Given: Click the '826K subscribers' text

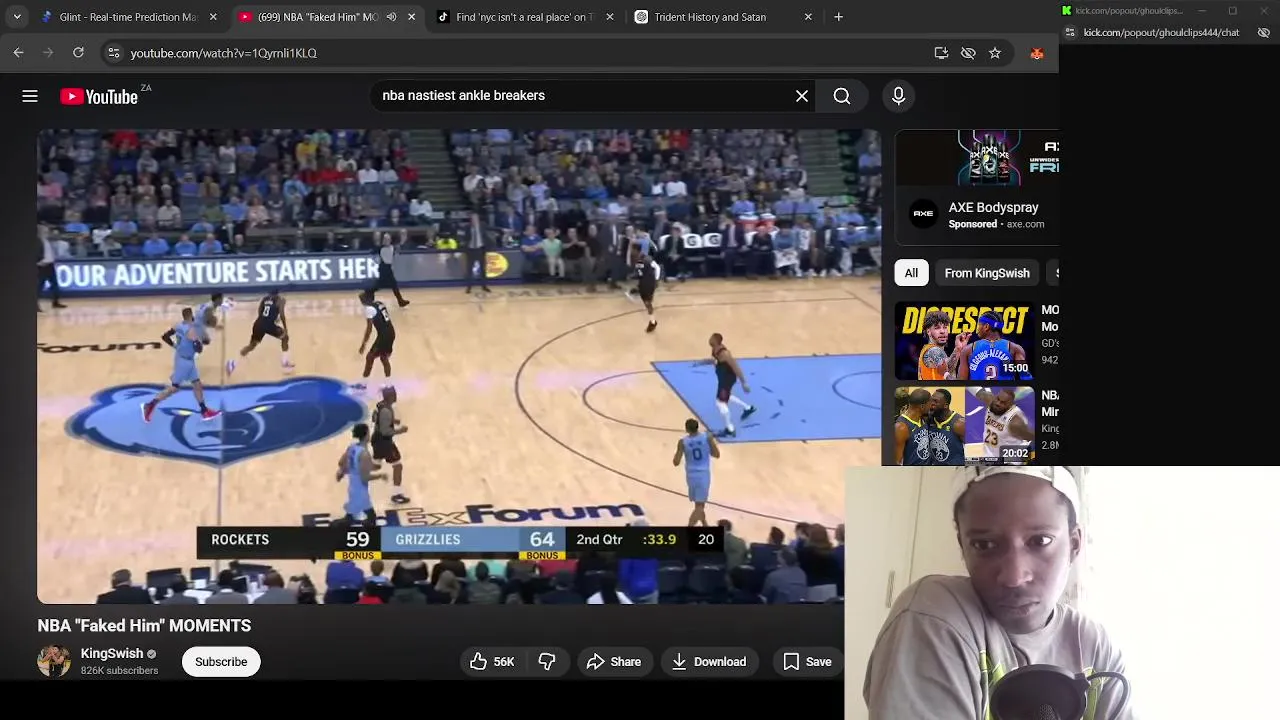Looking at the screenshot, I should tap(119, 671).
